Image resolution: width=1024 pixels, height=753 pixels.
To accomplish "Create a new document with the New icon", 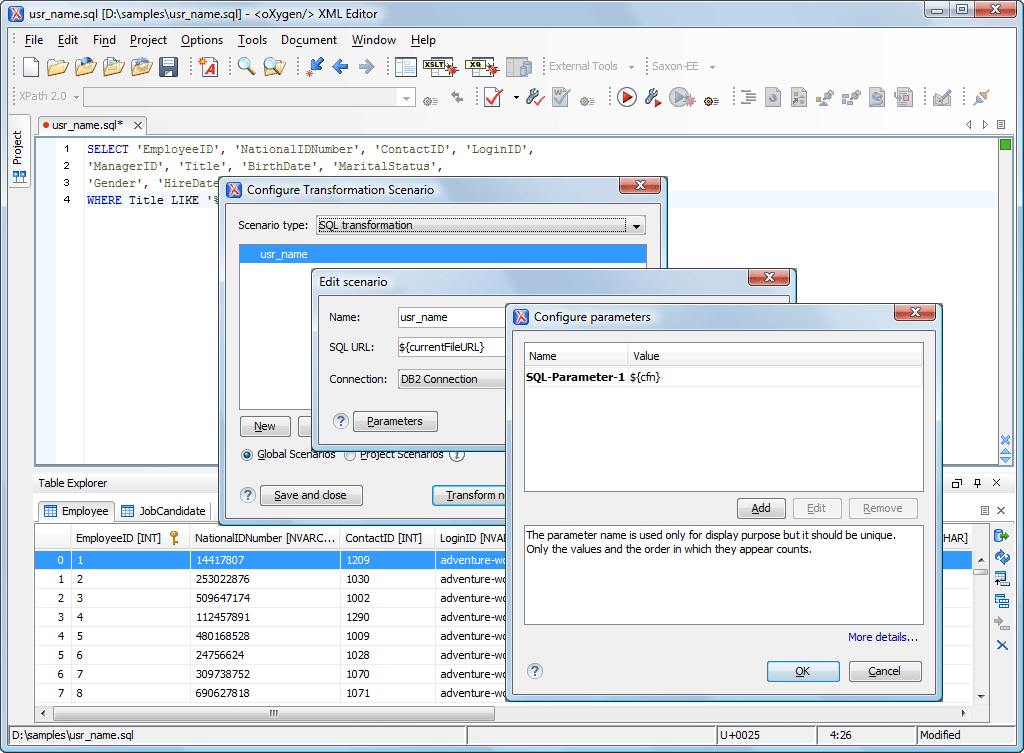I will 31,67.
